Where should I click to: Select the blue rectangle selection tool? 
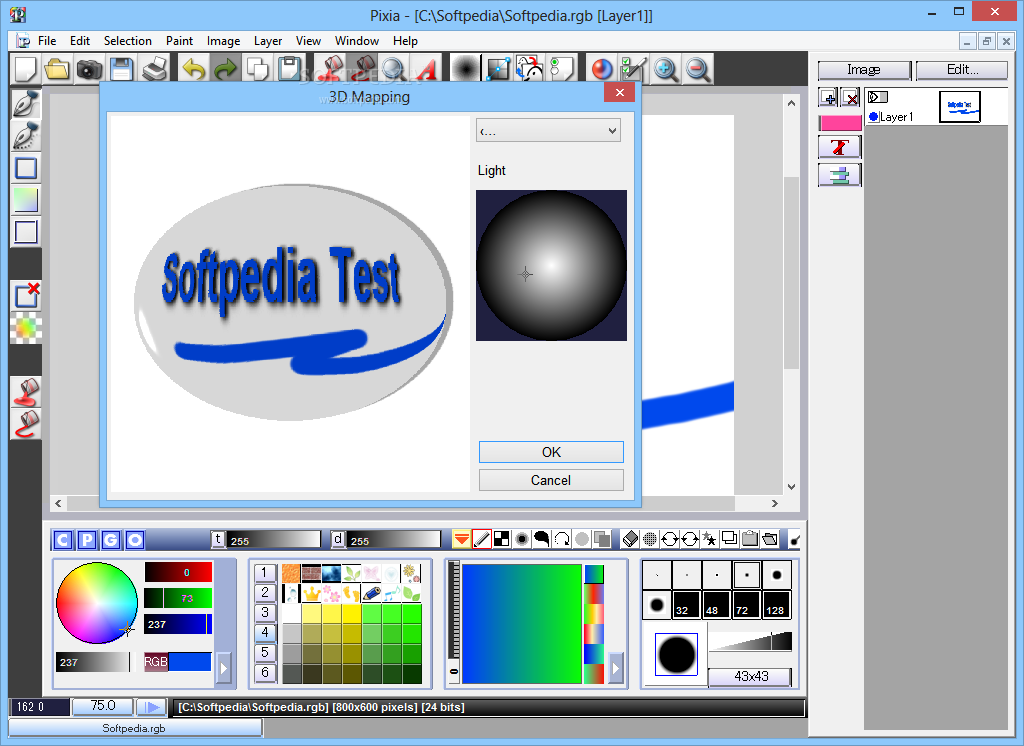click(25, 168)
